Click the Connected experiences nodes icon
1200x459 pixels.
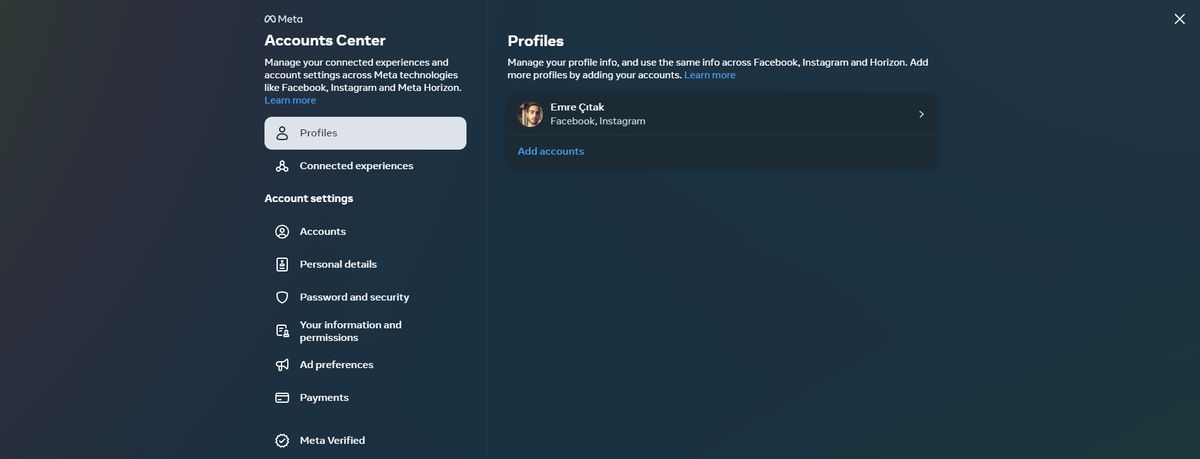(x=282, y=166)
